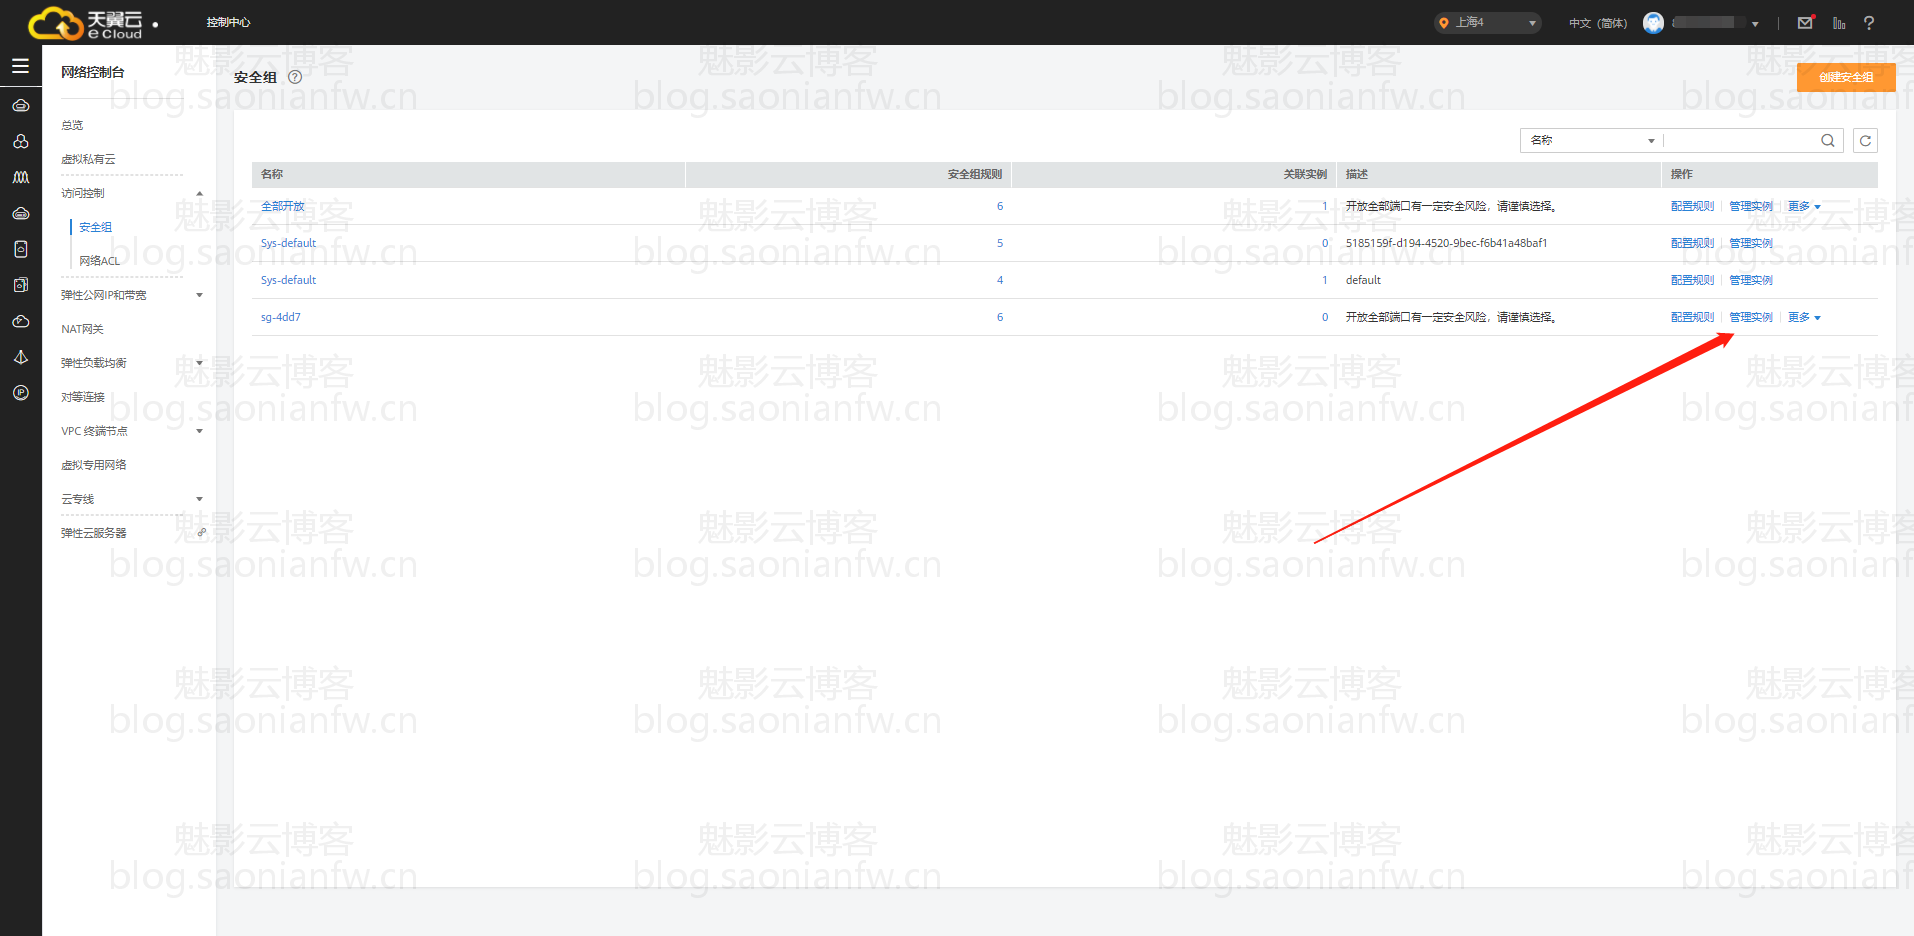Click the stacked-copy image icon in left rail
This screenshot has width=1914, height=936.
point(20,285)
